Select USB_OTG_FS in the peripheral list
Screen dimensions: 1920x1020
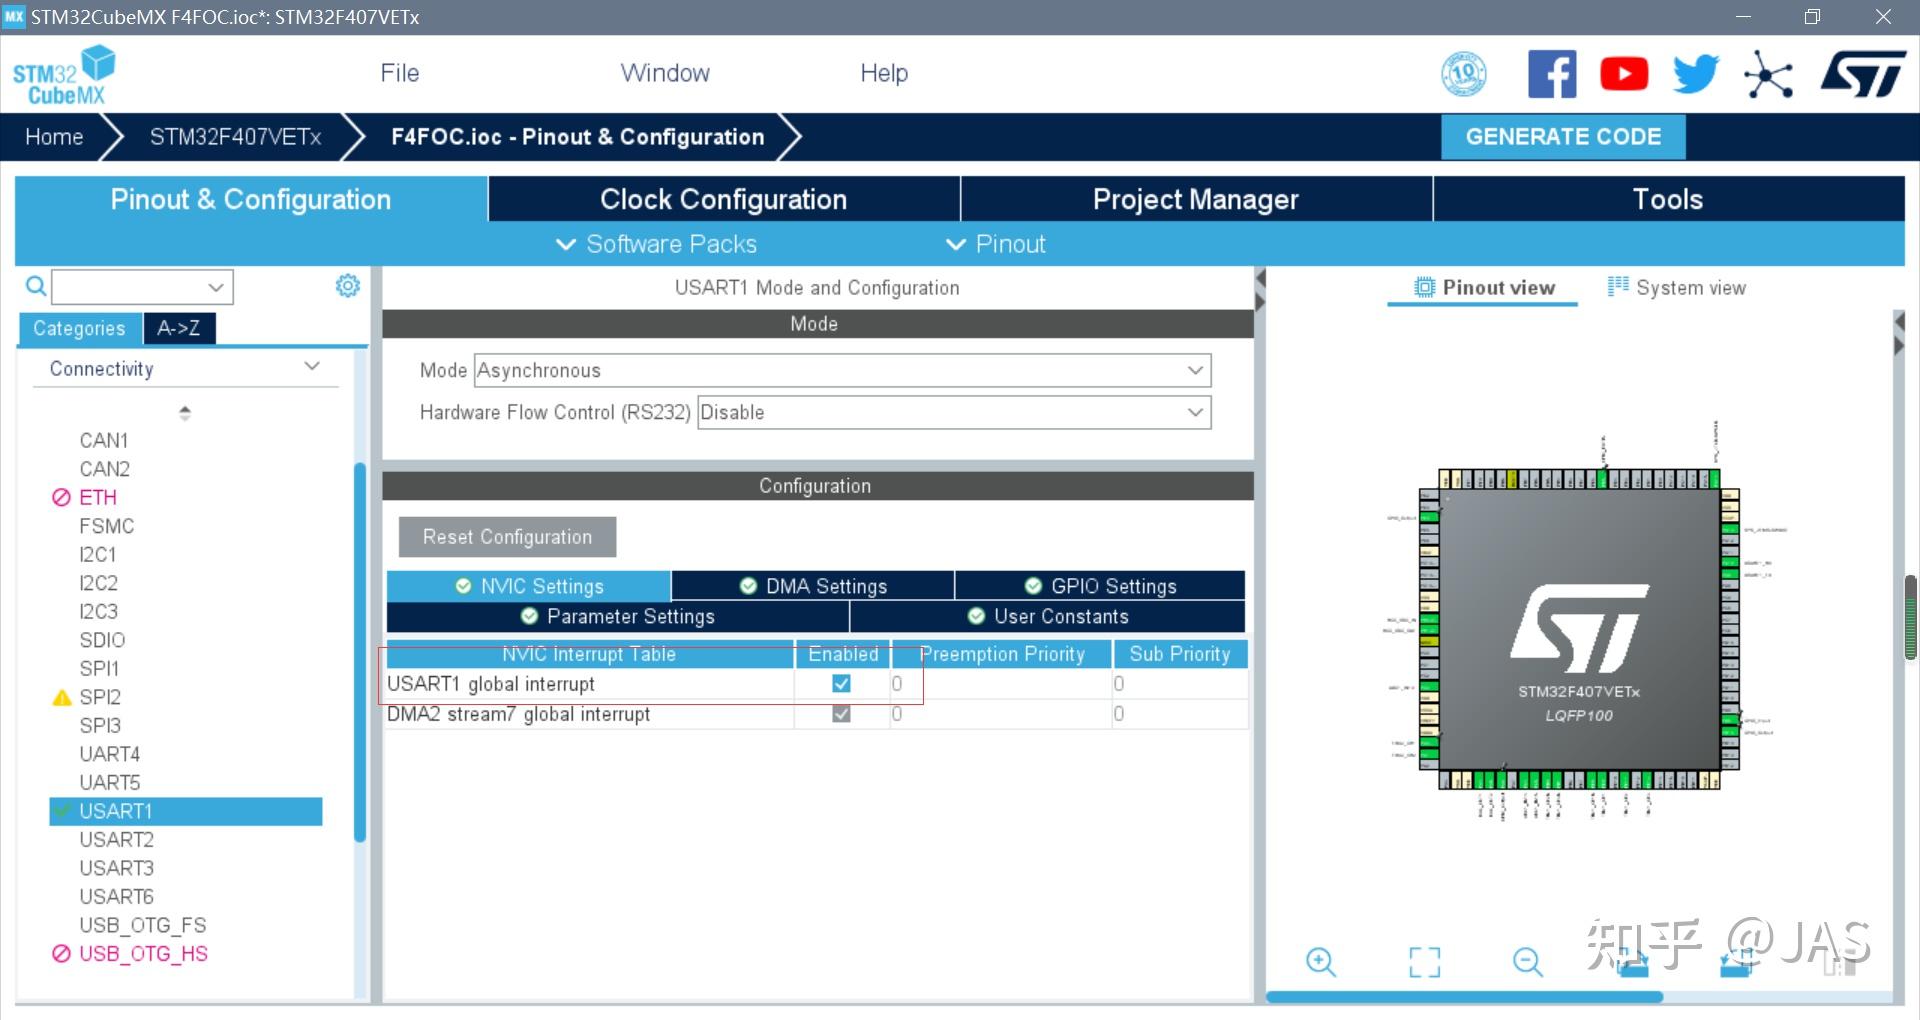point(143,925)
